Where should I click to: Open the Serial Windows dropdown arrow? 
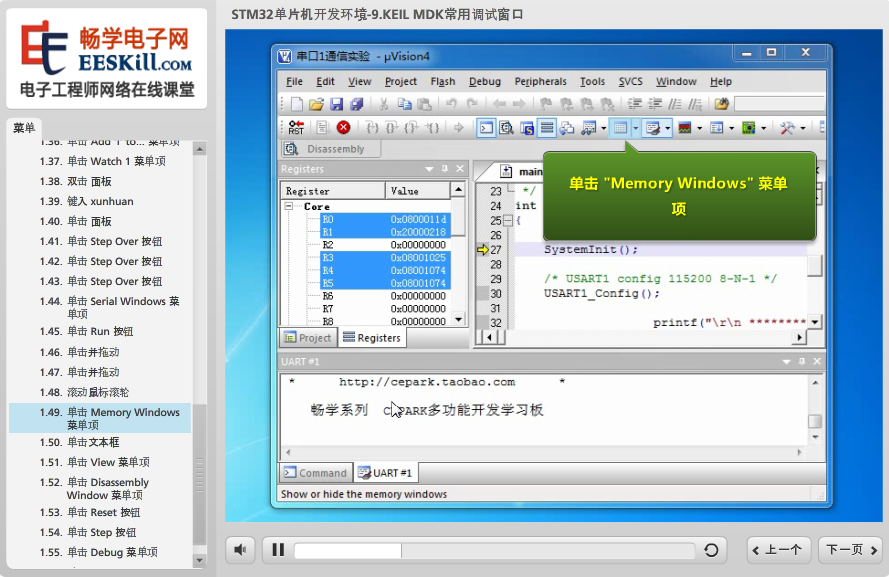tap(667, 128)
